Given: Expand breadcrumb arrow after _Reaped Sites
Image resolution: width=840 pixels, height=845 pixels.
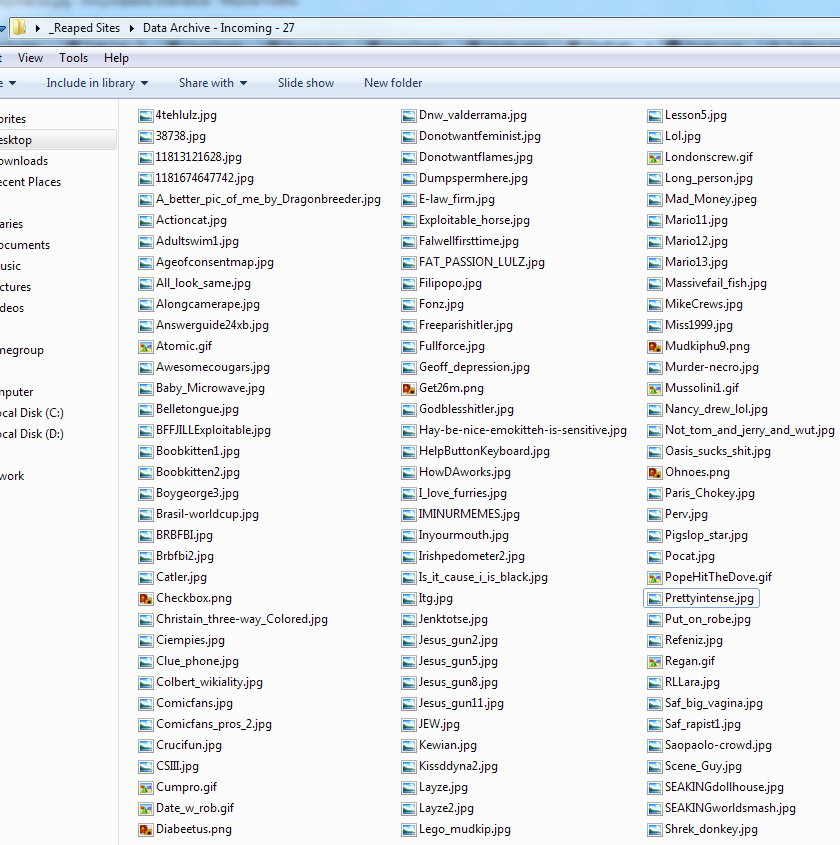Looking at the screenshot, I should 132,28.
